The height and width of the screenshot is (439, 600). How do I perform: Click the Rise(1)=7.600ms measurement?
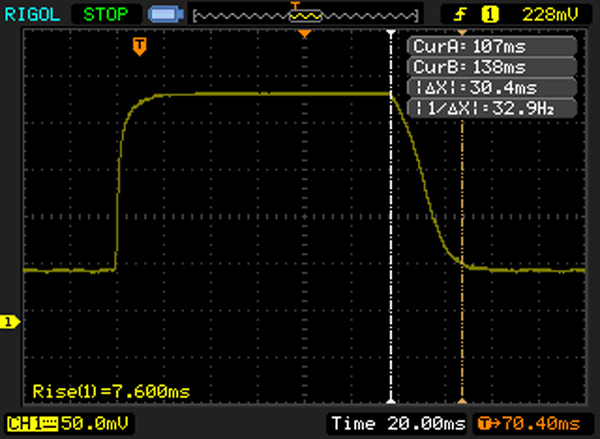tap(111, 392)
